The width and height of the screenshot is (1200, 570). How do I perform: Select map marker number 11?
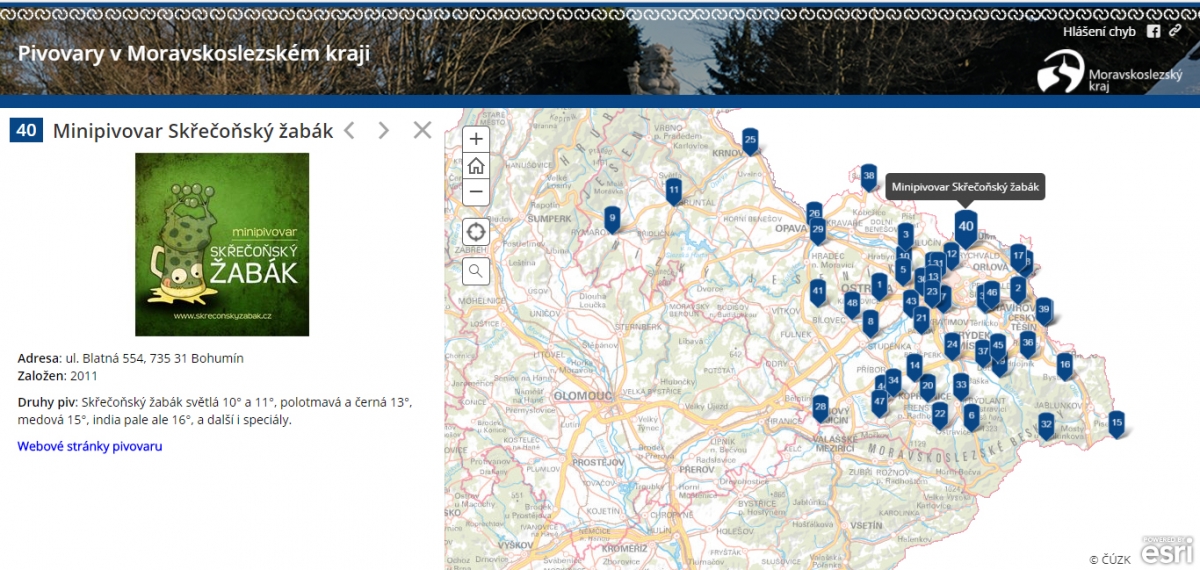674,190
